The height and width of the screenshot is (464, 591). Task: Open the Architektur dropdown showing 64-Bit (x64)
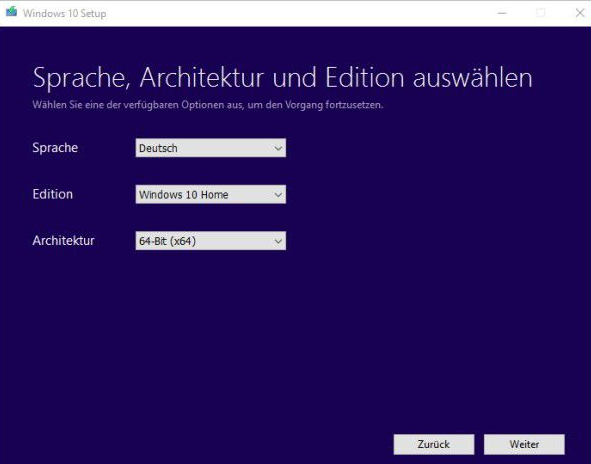211,240
